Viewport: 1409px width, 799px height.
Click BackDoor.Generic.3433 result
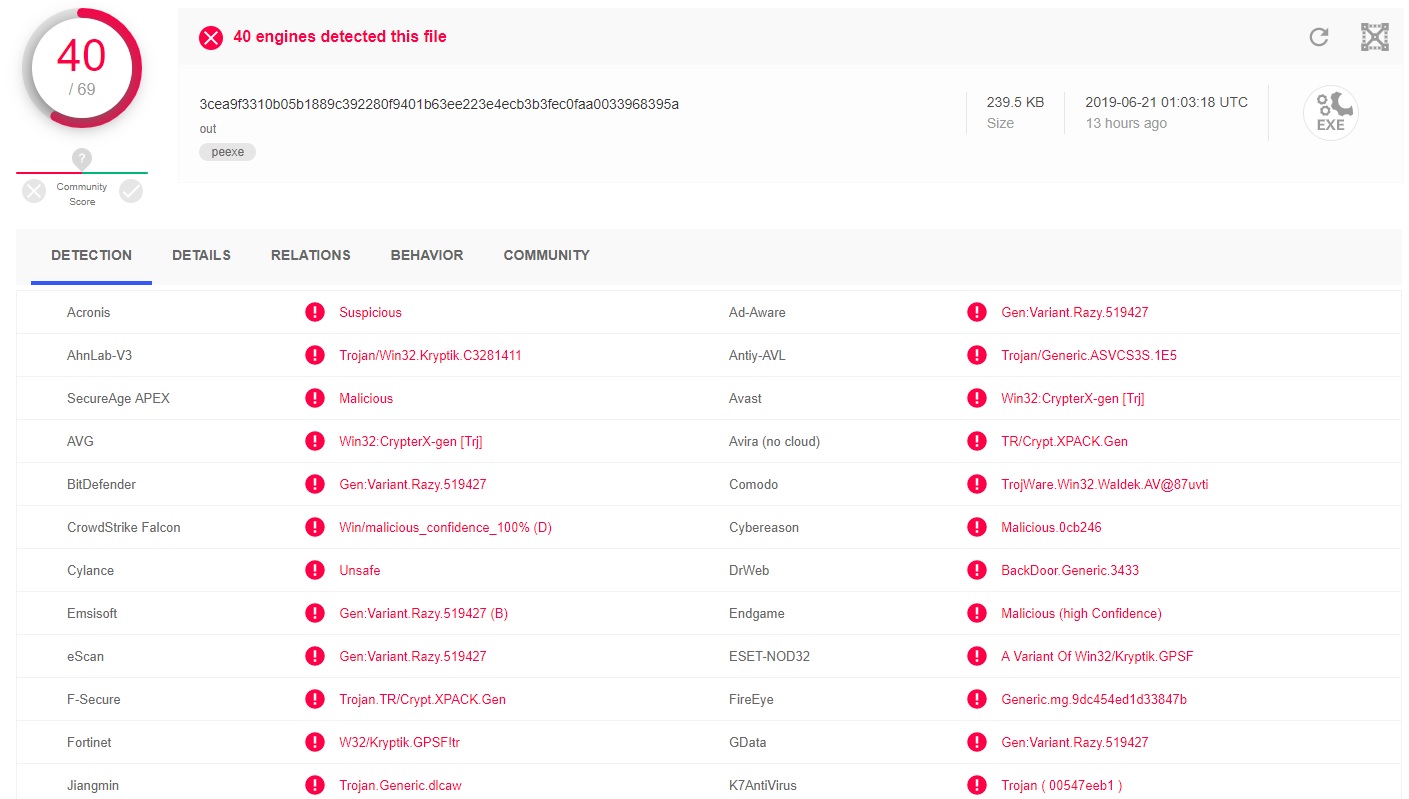(1070, 570)
